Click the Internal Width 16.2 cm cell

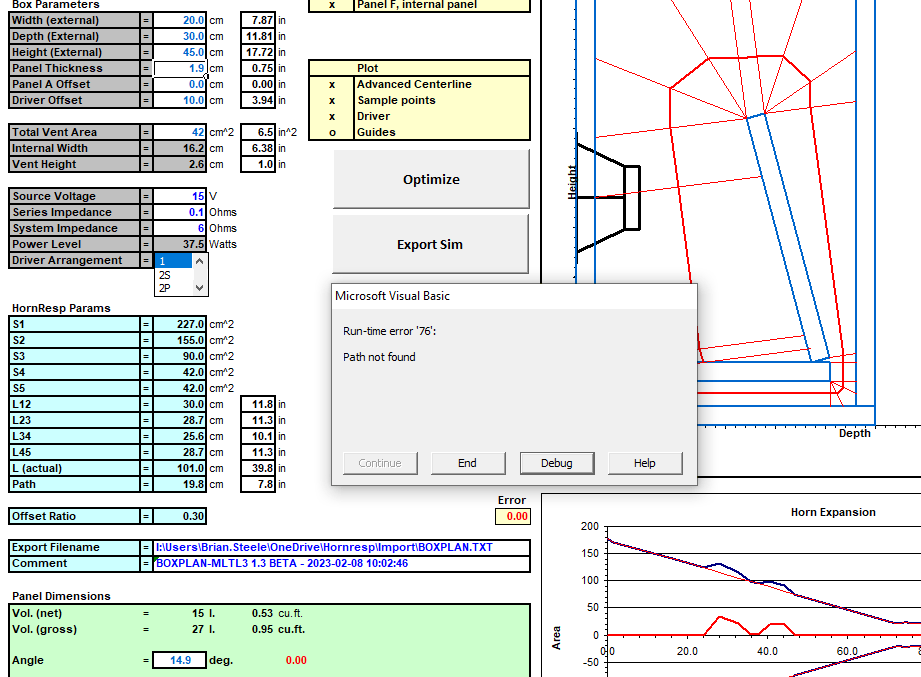tap(180, 149)
